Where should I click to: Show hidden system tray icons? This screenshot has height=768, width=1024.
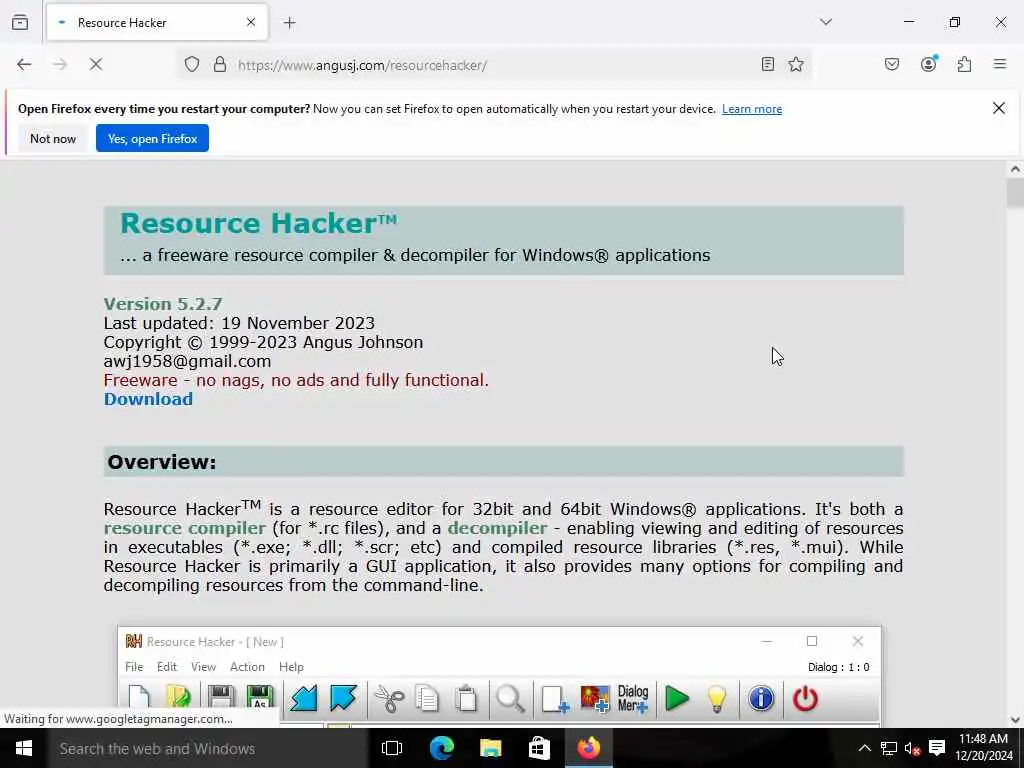[x=864, y=748]
